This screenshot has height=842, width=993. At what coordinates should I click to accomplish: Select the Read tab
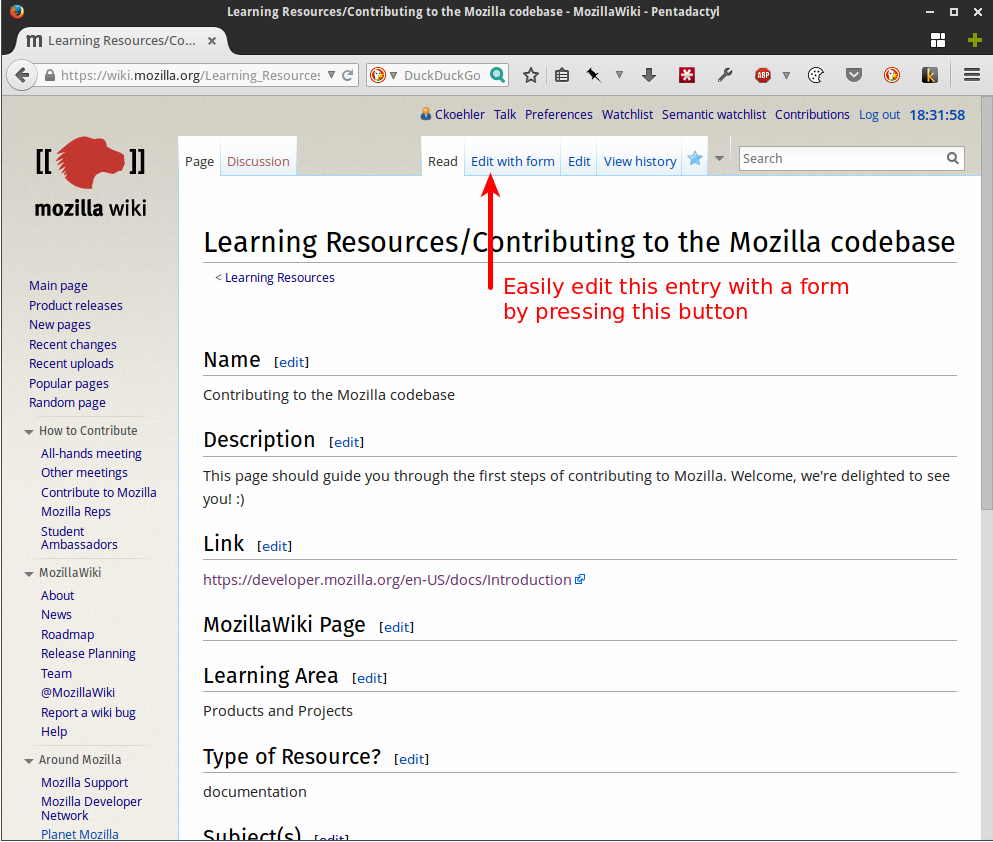(x=443, y=161)
